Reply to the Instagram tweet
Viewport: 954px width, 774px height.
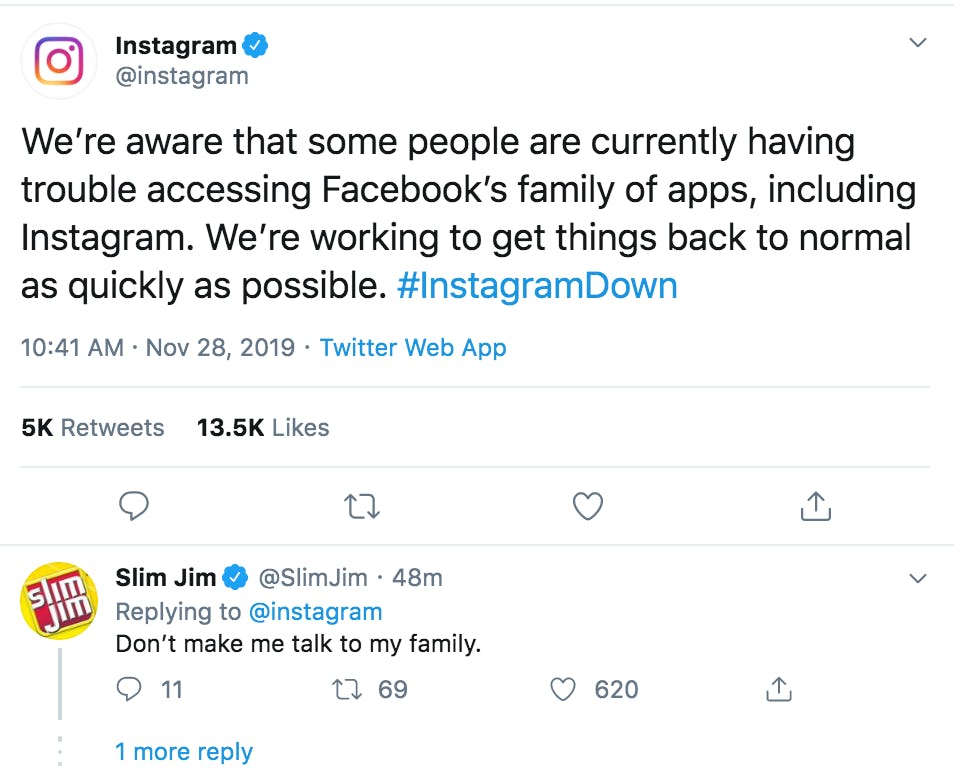coord(134,506)
